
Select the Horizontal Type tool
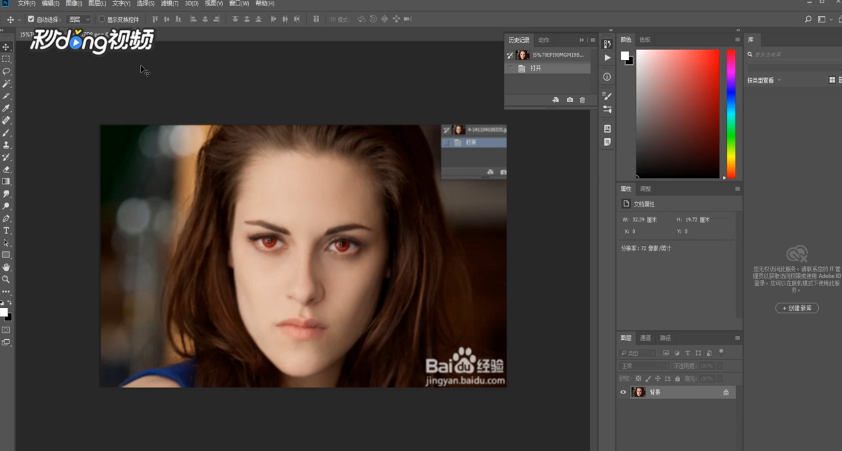click(6, 230)
